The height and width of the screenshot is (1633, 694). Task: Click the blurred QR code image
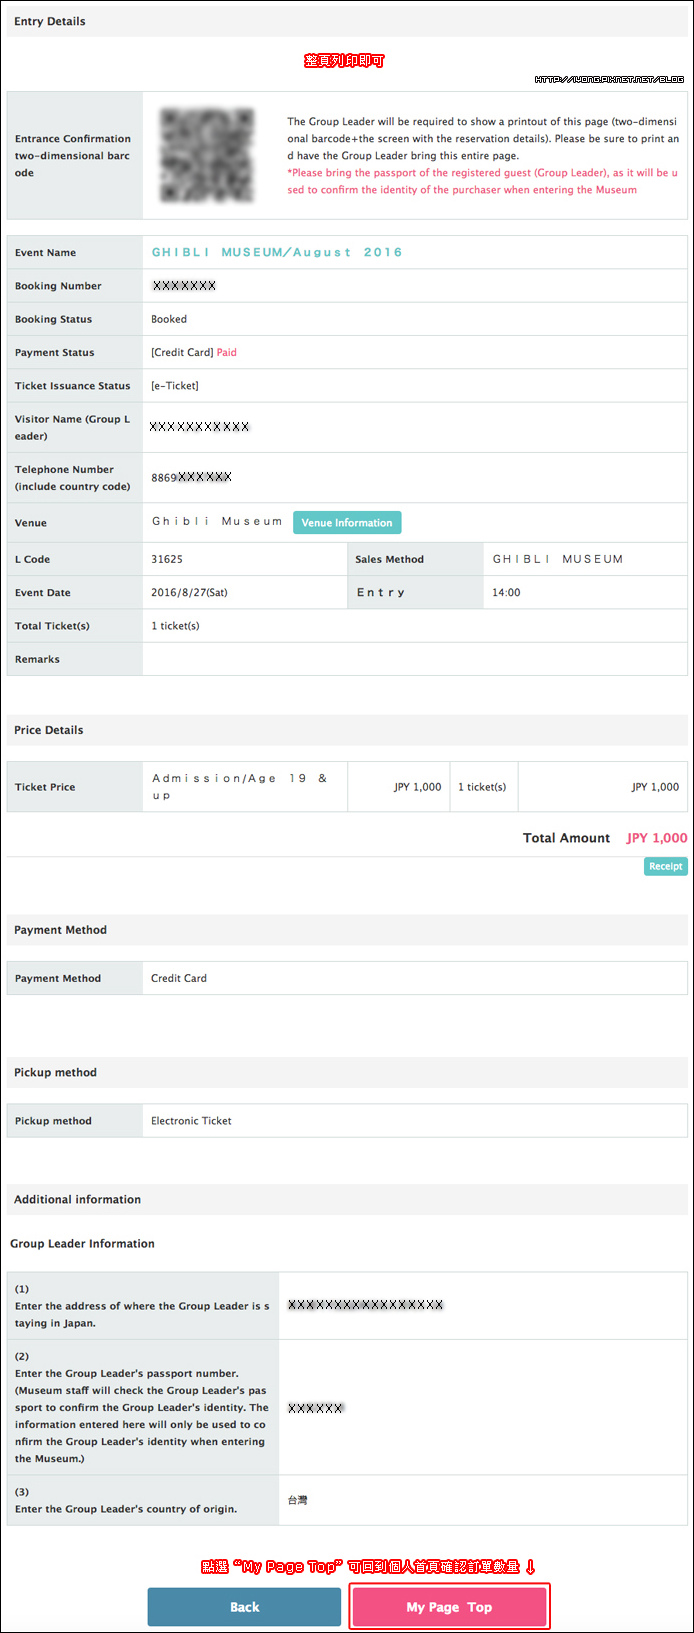[x=208, y=155]
